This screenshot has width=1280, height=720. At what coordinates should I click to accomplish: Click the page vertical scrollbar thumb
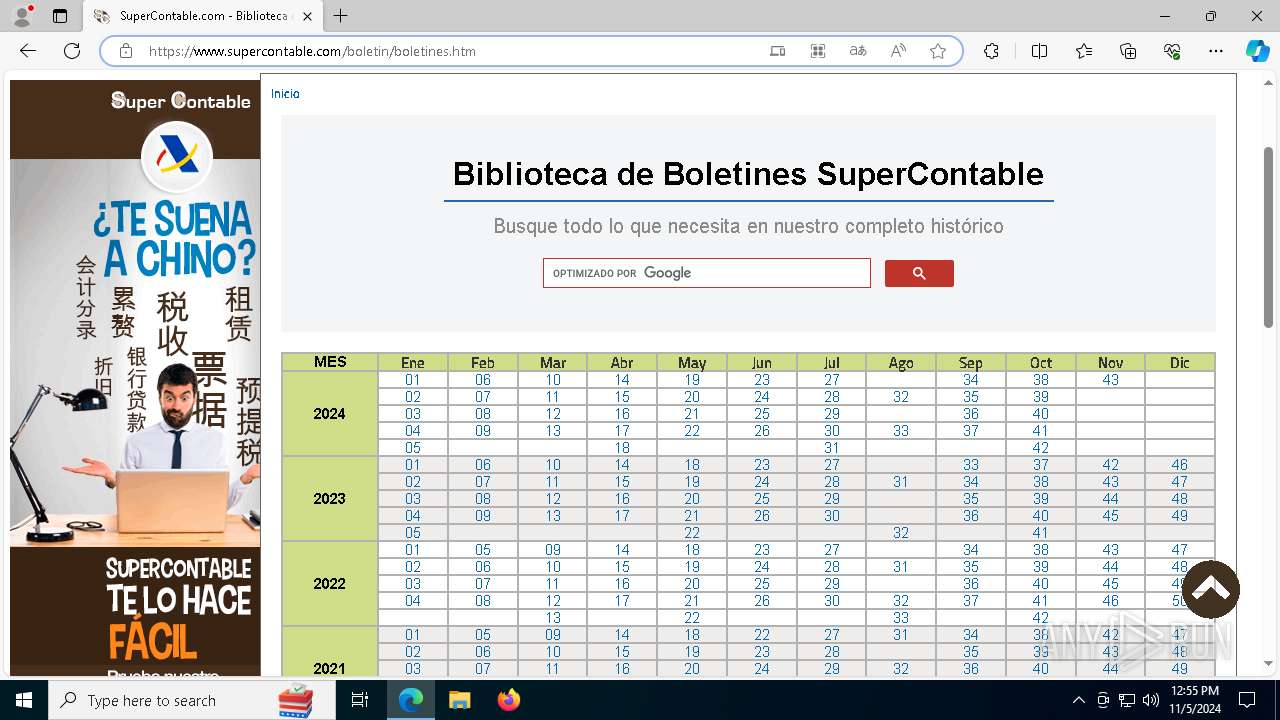pos(1268,237)
